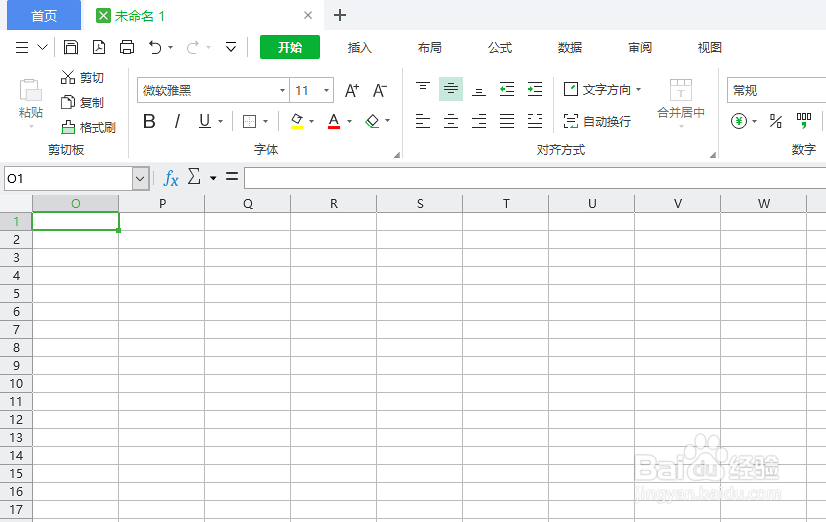Click the Name Box showing O1
This screenshot has height=522, width=826.
click(68, 179)
